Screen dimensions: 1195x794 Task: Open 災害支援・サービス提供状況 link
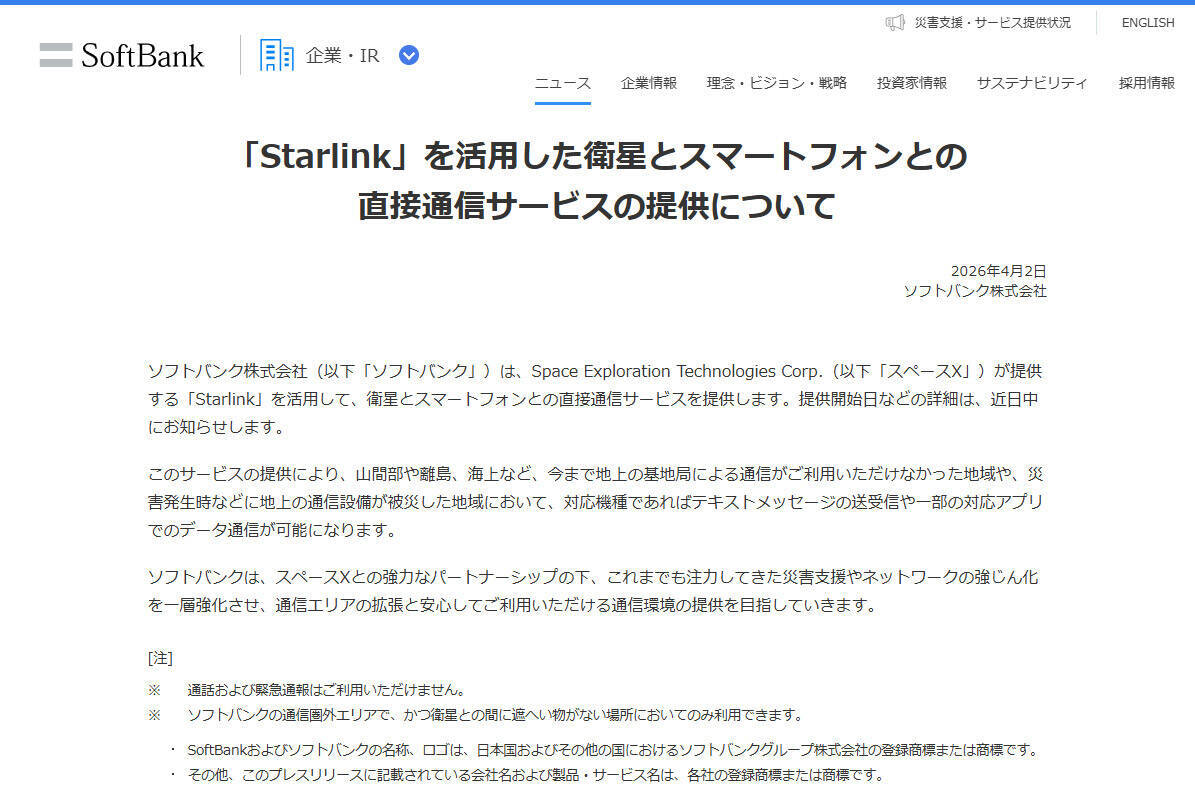click(x=992, y=23)
